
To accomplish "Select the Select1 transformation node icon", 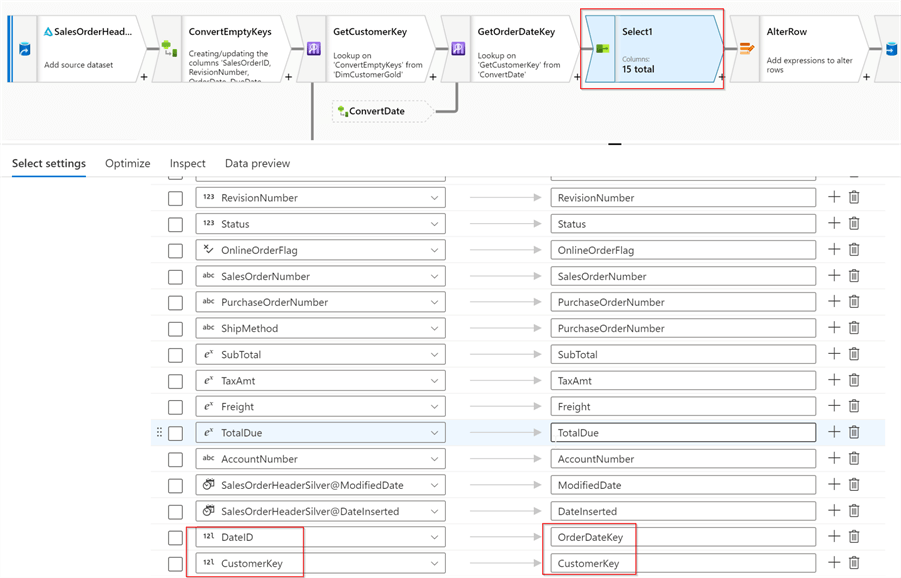I will coord(602,49).
